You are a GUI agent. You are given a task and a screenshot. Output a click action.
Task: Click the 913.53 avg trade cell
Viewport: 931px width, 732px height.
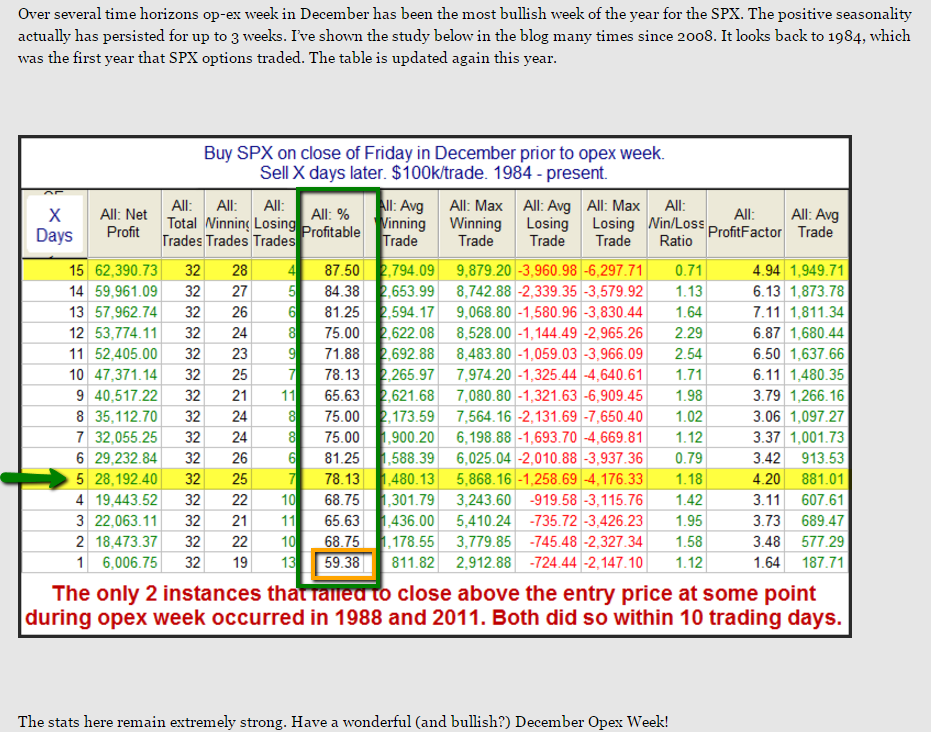click(822, 458)
